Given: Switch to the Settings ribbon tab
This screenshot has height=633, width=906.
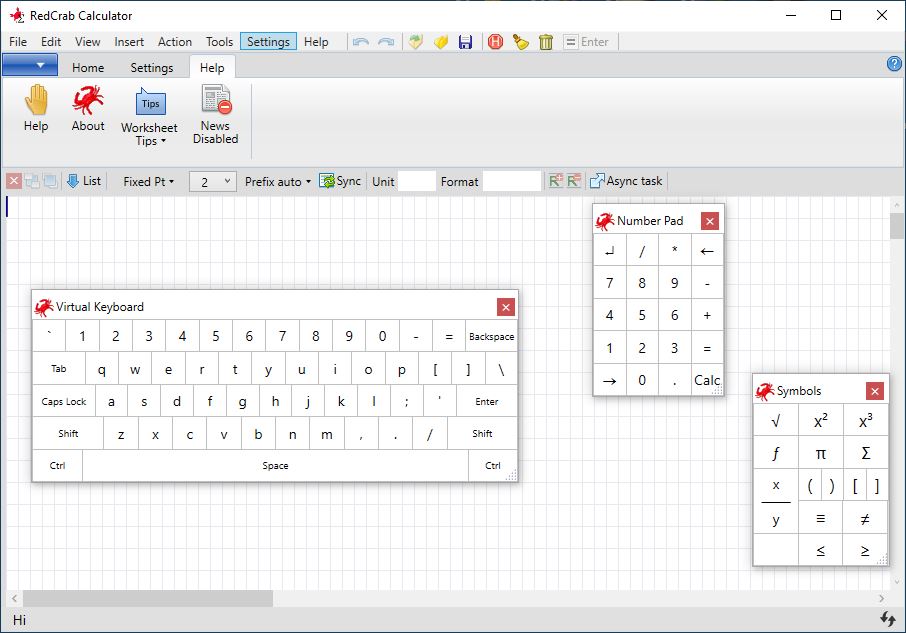Looking at the screenshot, I should (151, 68).
